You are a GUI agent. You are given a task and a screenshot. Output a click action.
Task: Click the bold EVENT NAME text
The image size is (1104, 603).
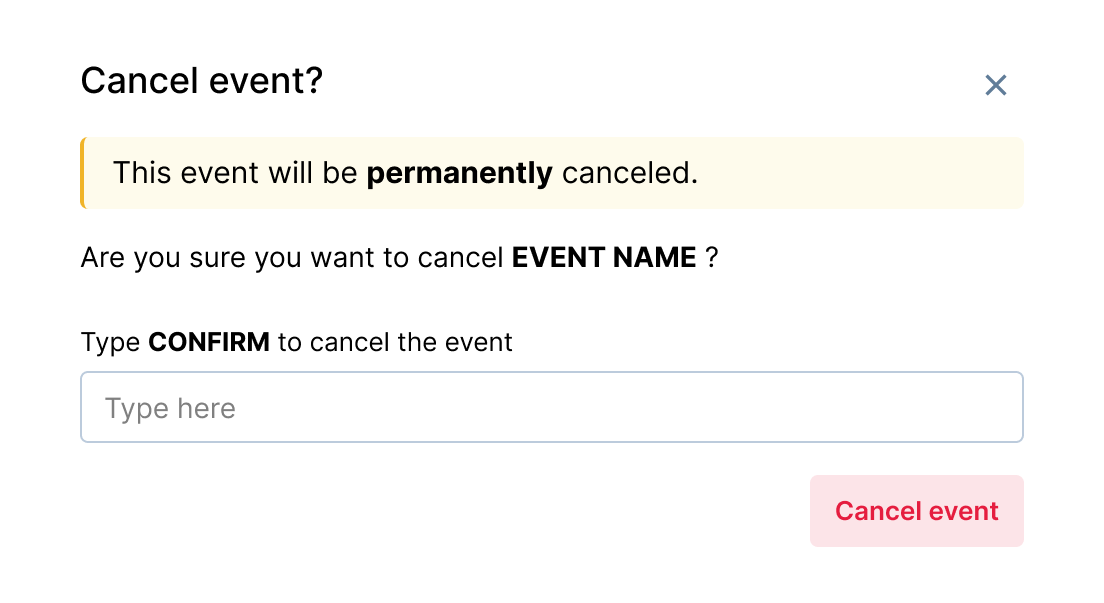604,258
